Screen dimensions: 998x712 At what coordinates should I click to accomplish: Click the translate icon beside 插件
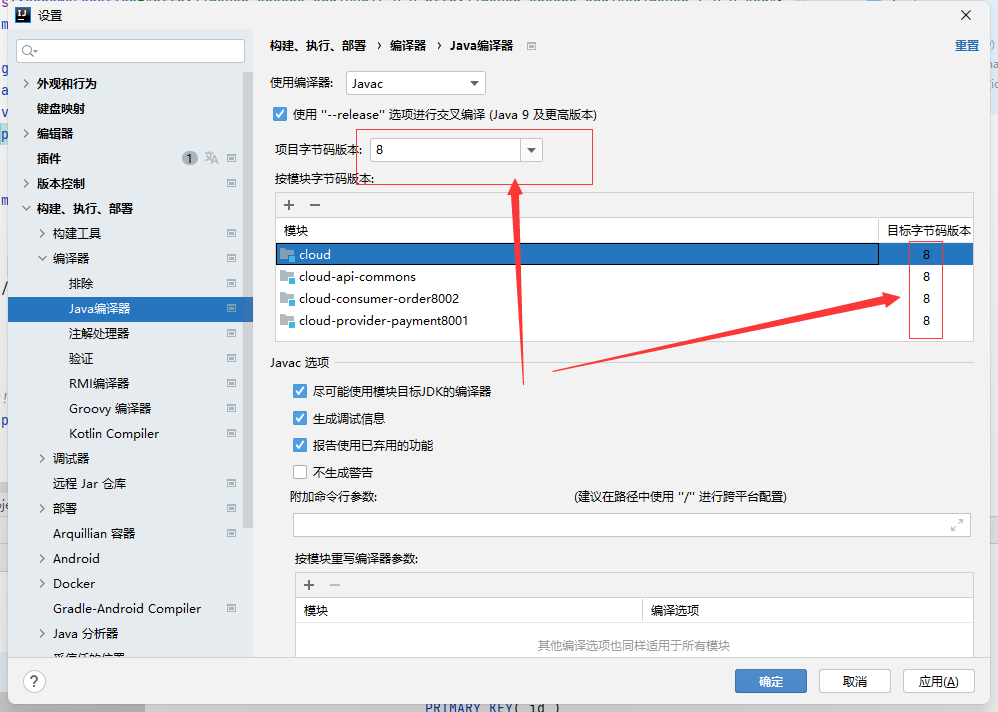(211, 158)
